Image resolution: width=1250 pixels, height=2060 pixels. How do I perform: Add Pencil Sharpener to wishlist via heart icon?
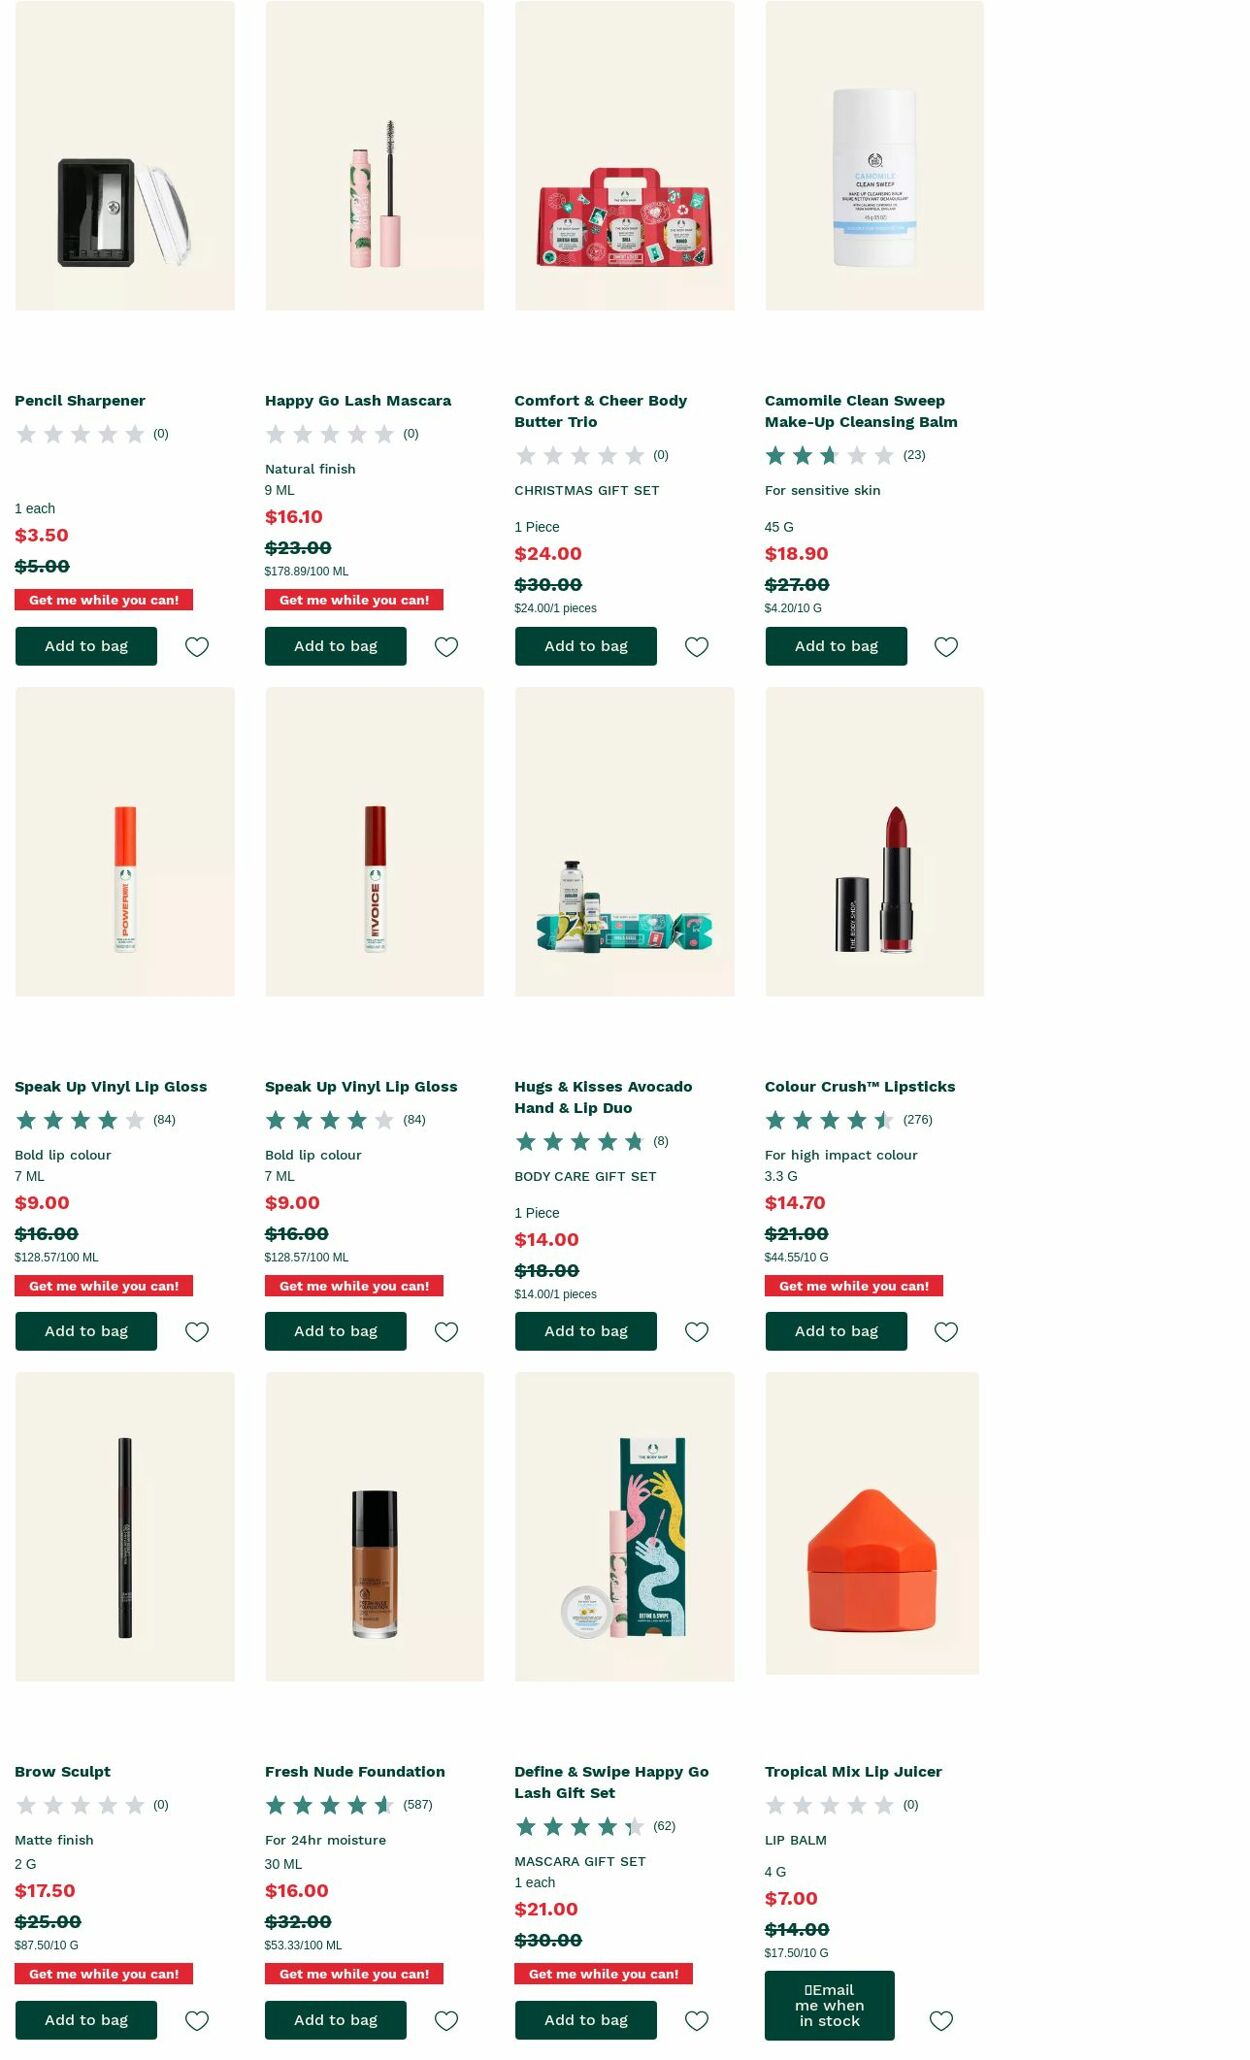tap(197, 646)
